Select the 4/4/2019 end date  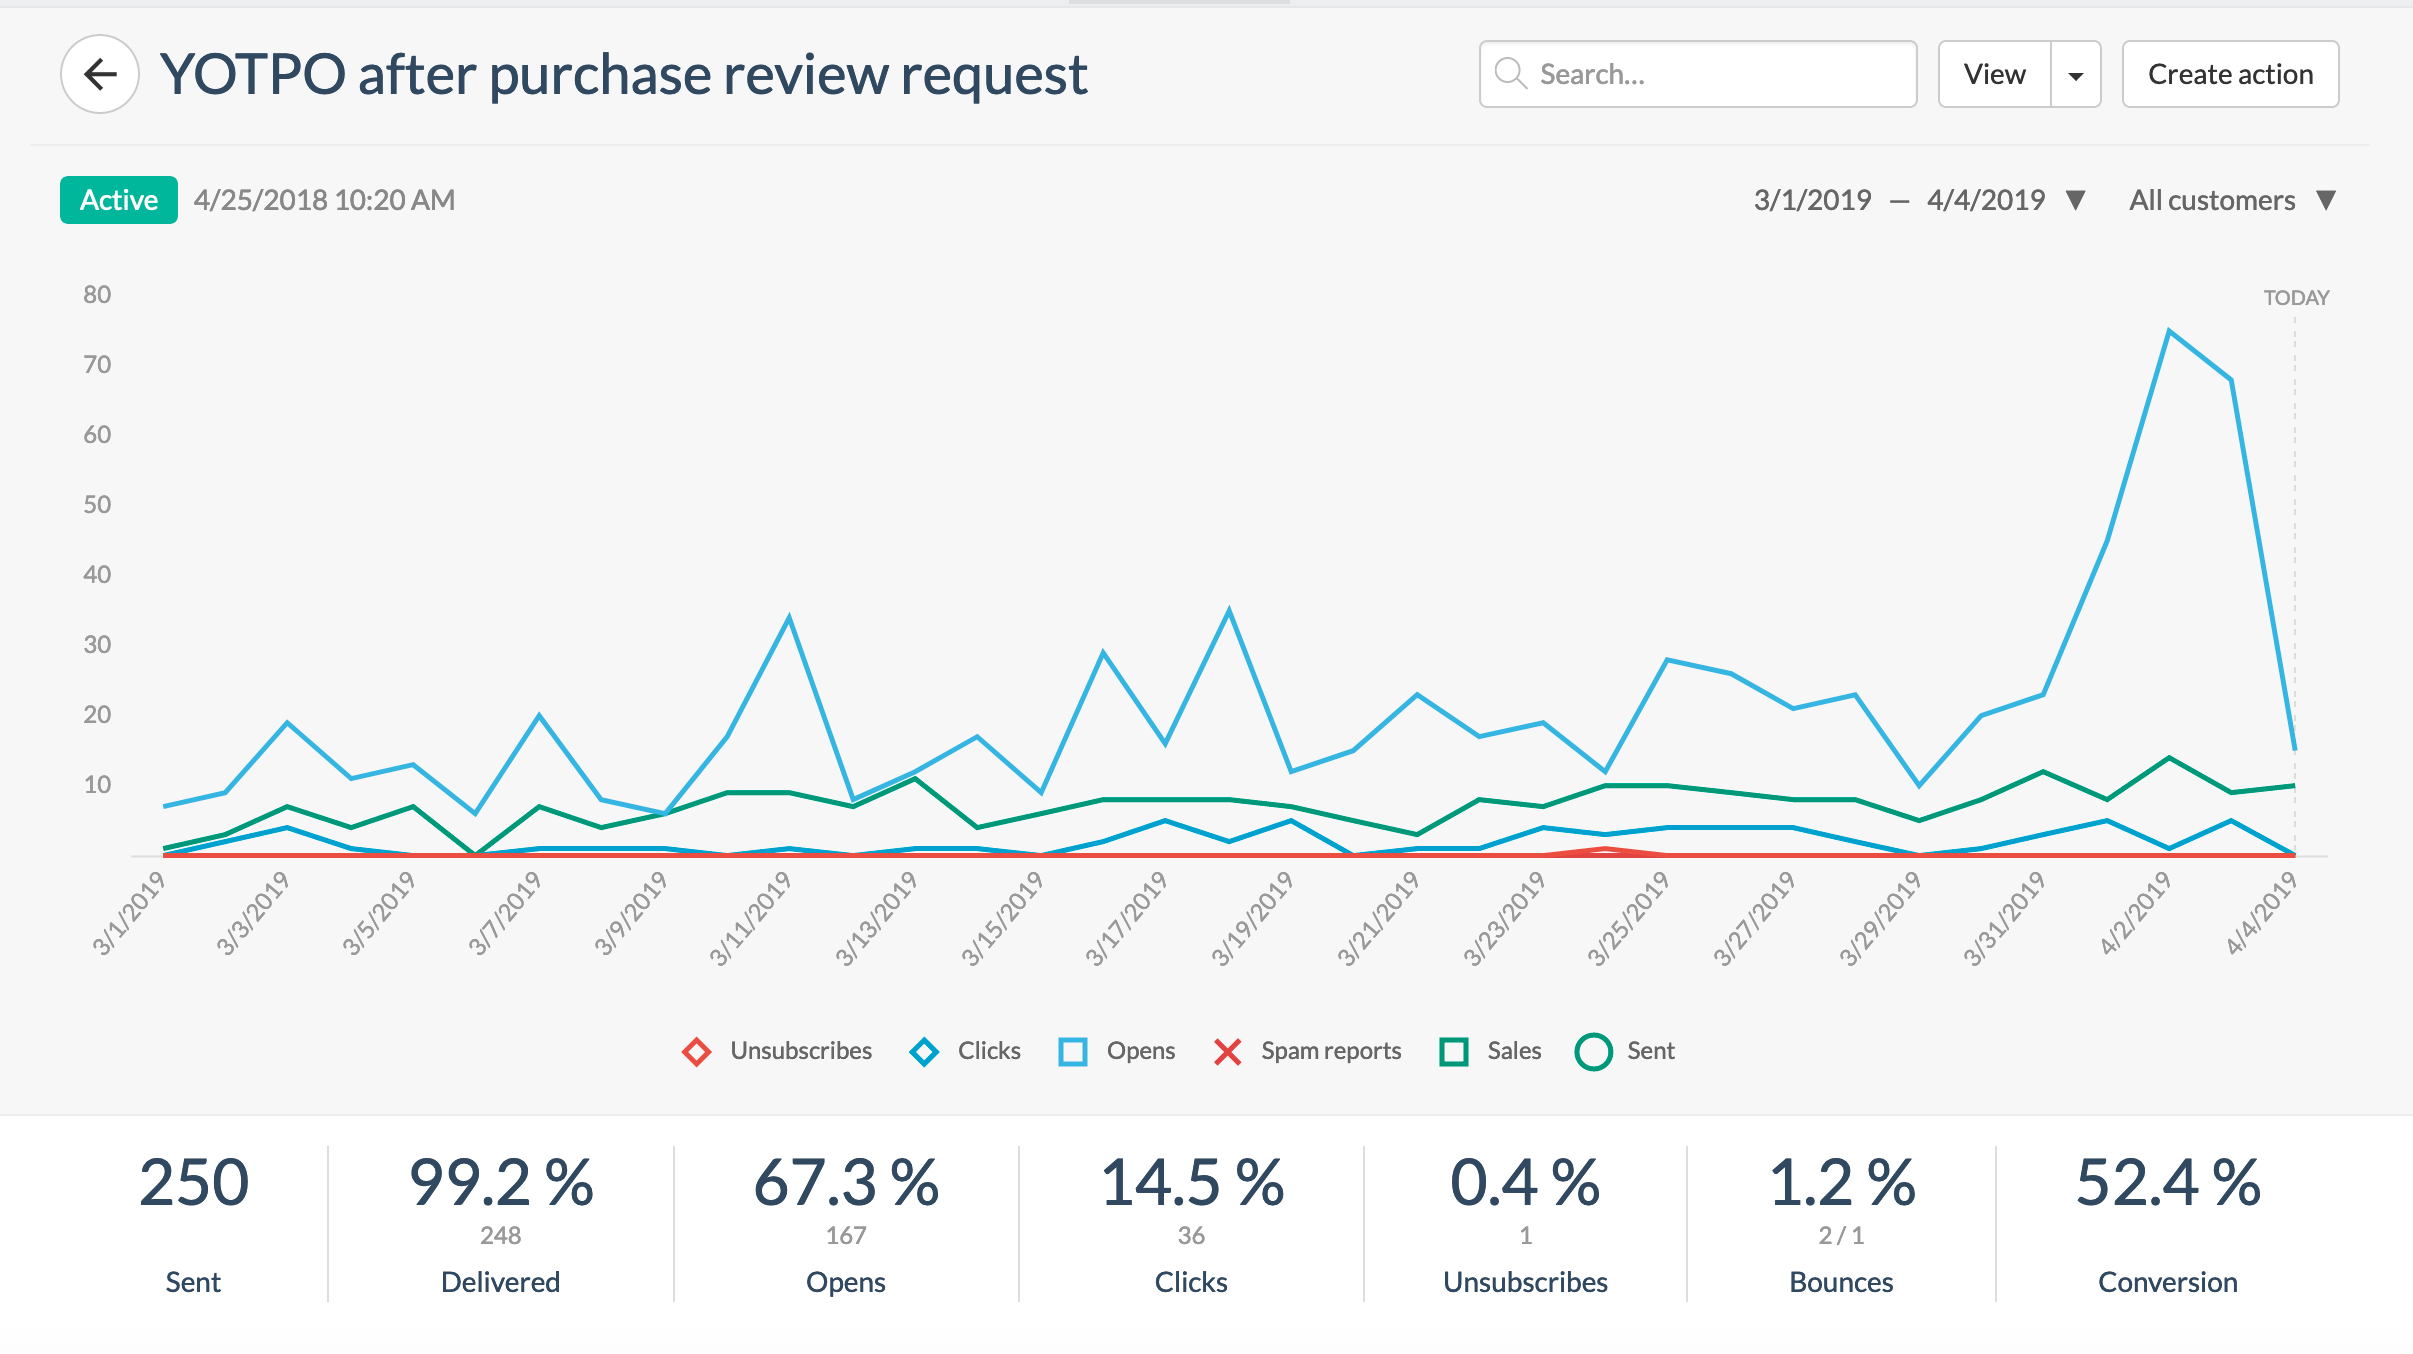tap(1986, 200)
